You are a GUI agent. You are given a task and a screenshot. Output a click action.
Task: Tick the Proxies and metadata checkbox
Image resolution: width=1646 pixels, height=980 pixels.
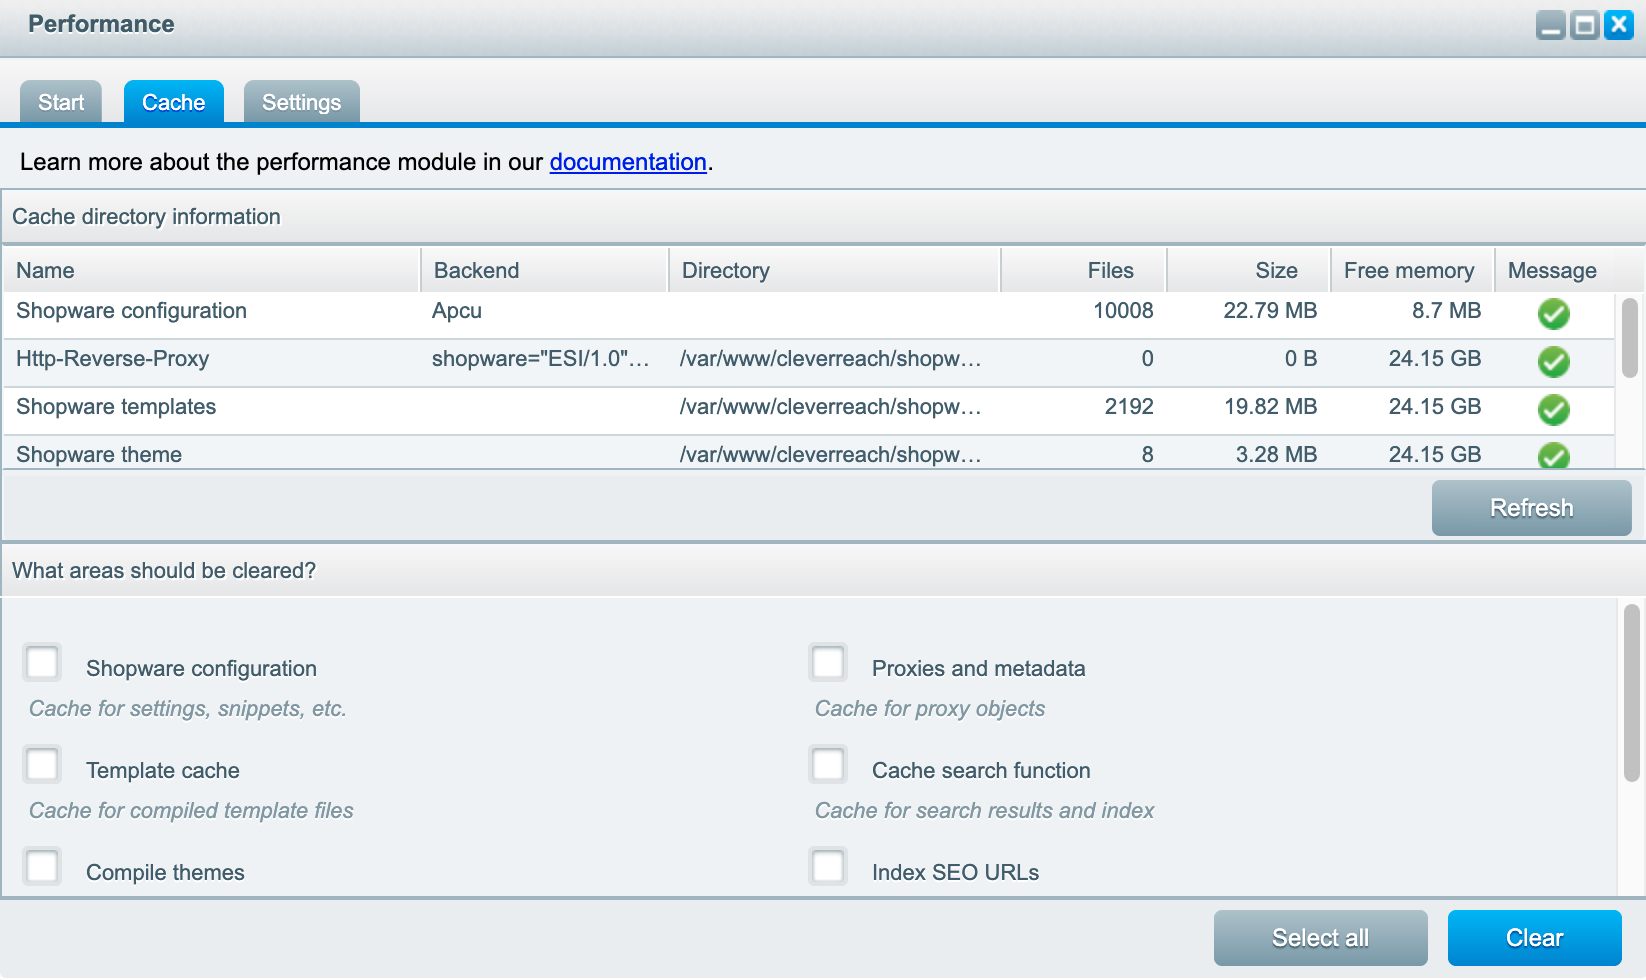(x=829, y=663)
